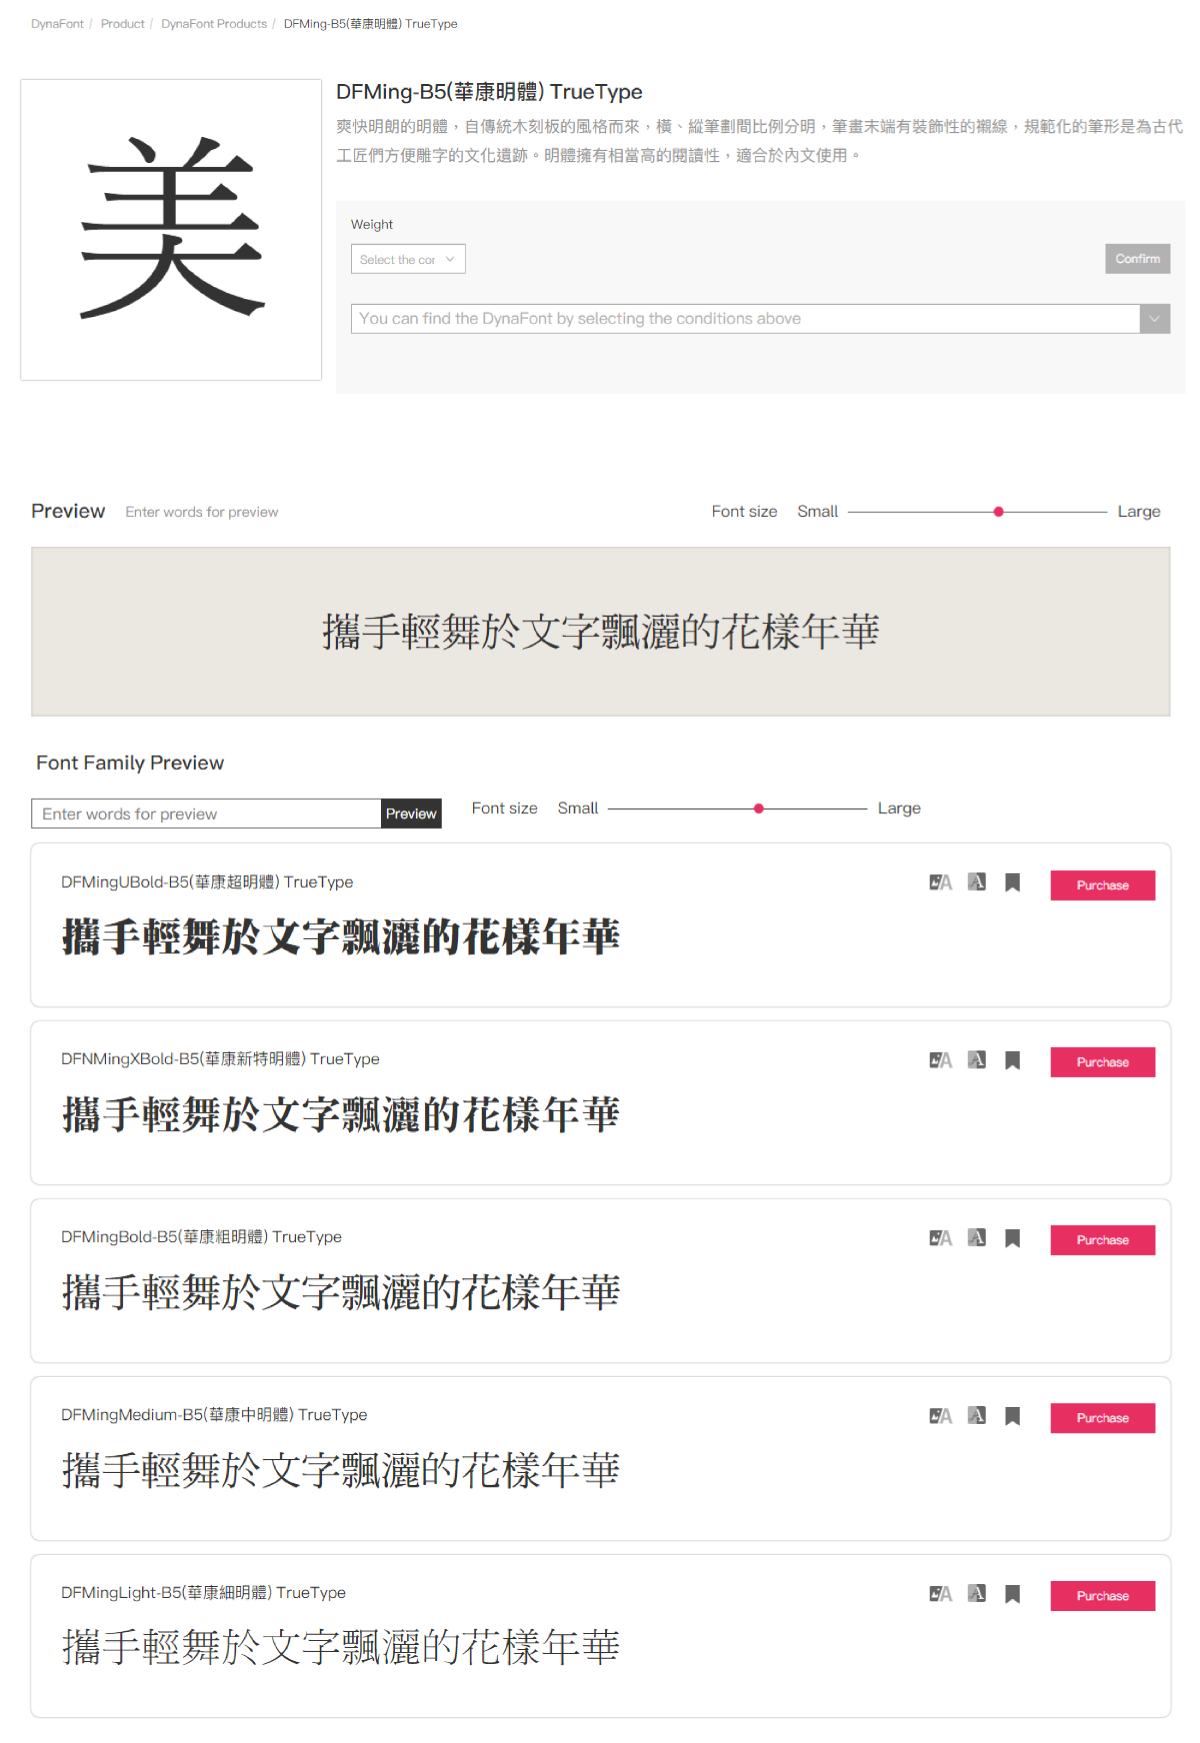This screenshot has width=1200, height=1743.
Task: Click image-text preview icon for DFMingLight-B5
Action: [940, 1594]
